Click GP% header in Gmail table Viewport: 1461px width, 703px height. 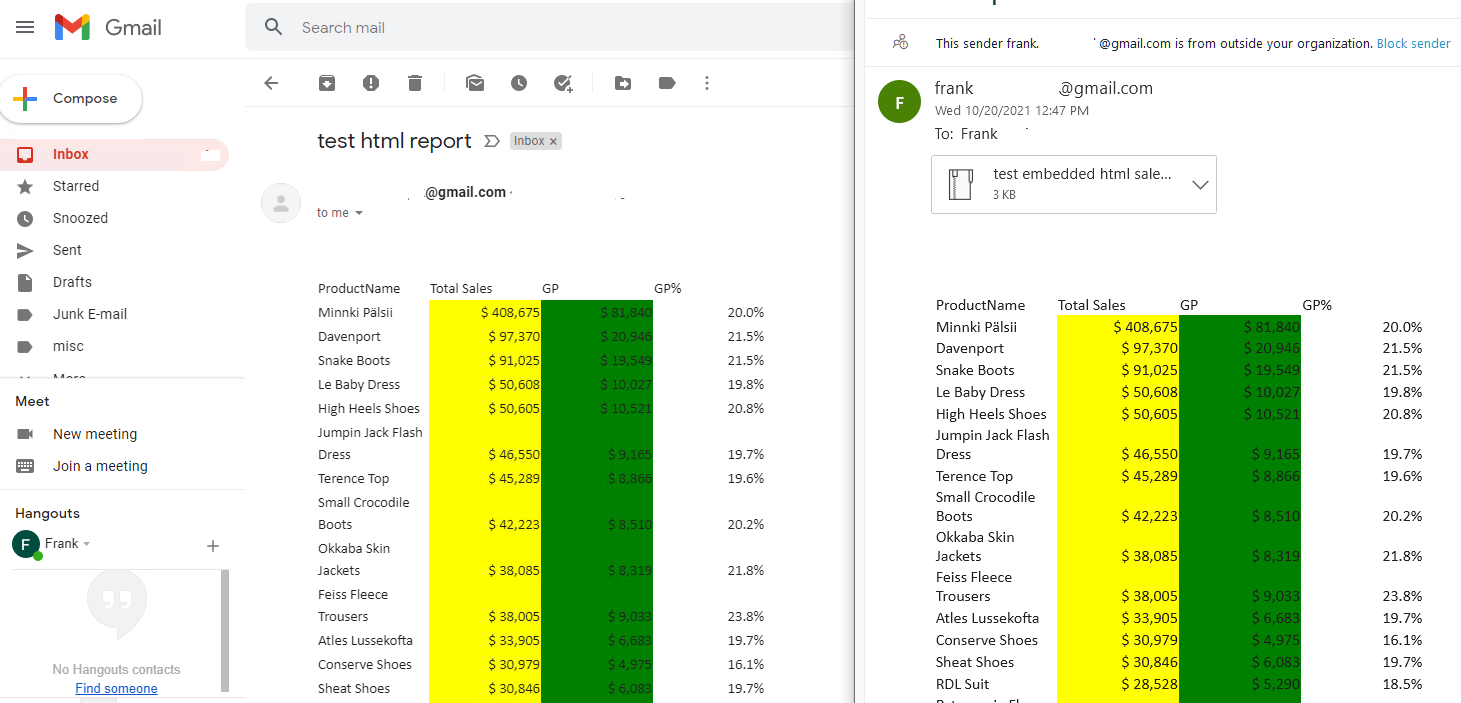point(667,288)
